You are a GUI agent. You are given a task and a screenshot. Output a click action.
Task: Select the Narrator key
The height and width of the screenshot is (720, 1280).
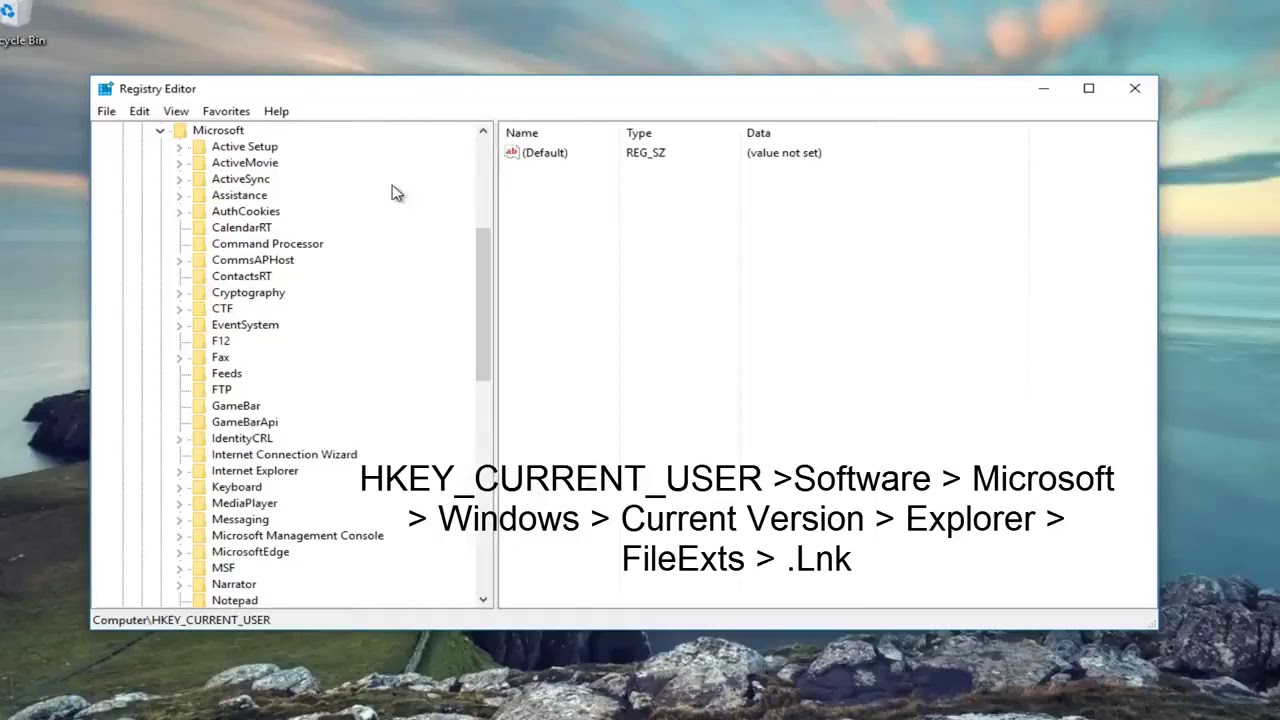(x=234, y=584)
